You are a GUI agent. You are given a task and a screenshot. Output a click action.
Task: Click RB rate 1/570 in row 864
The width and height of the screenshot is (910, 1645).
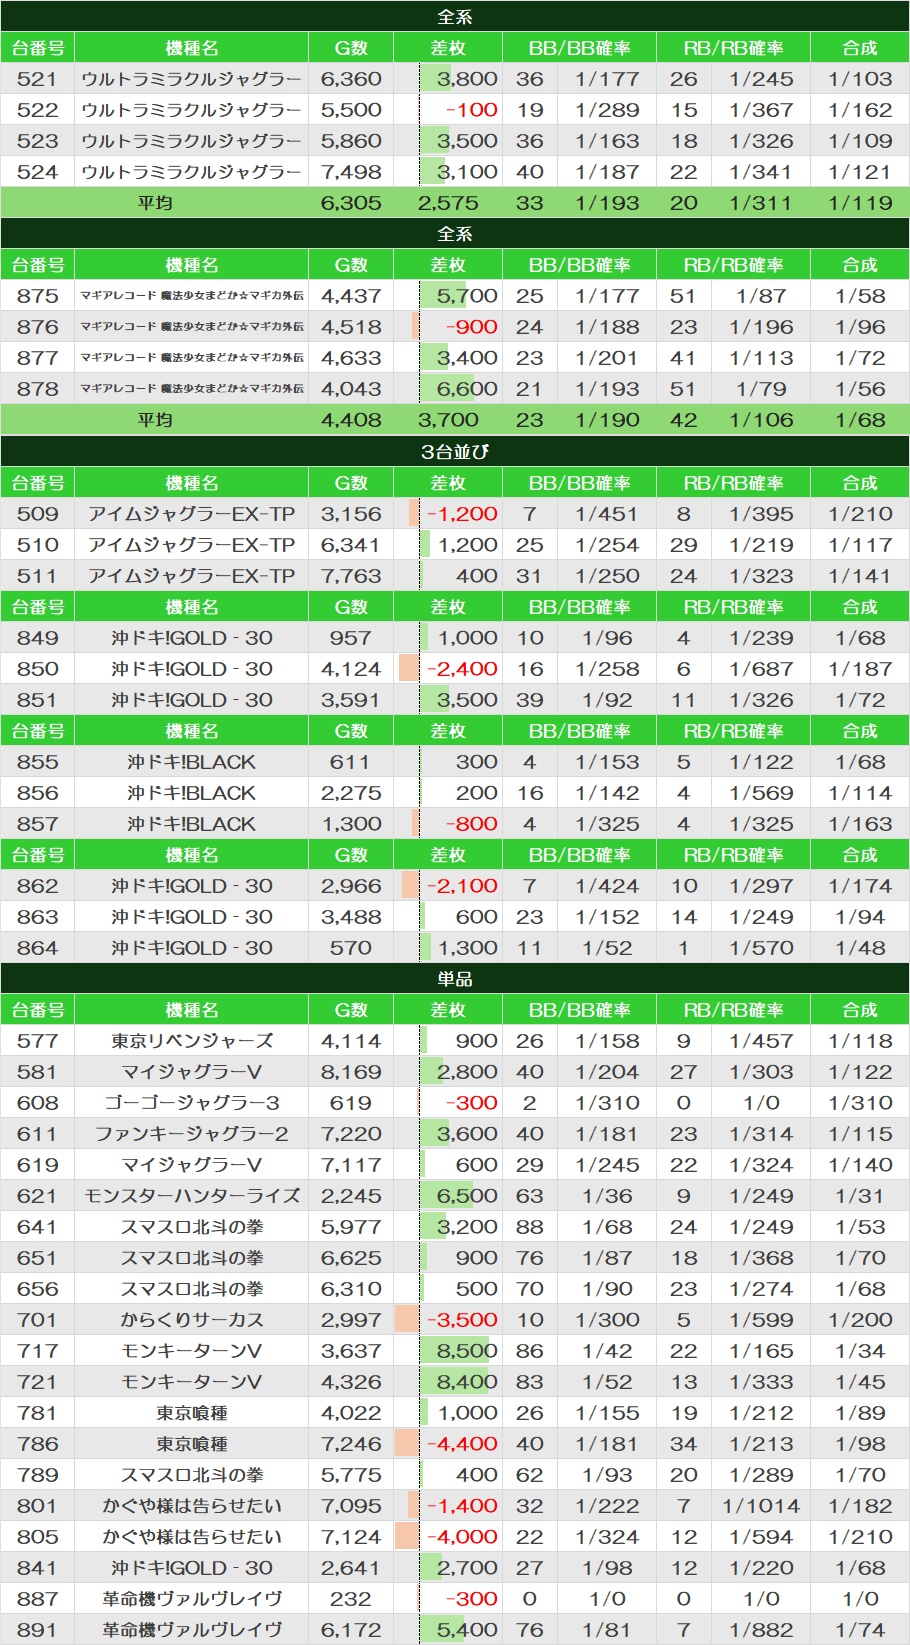761,948
